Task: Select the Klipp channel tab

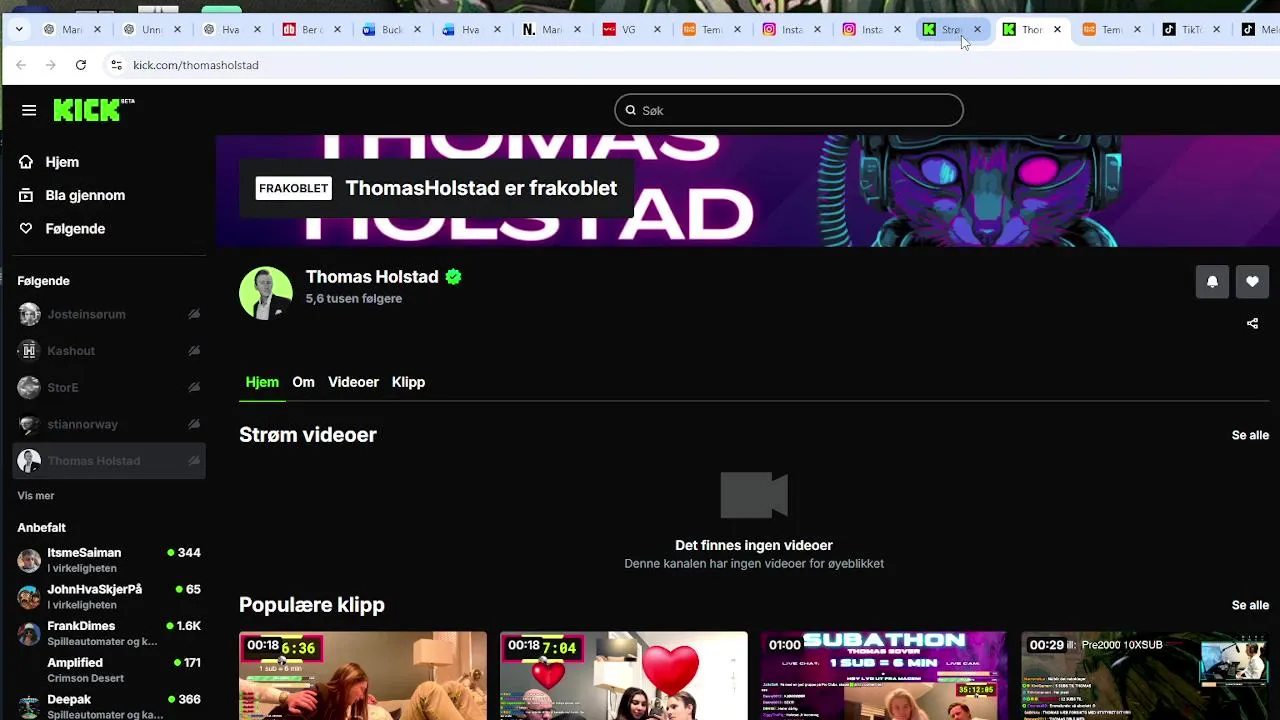Action: pos(408,382)
